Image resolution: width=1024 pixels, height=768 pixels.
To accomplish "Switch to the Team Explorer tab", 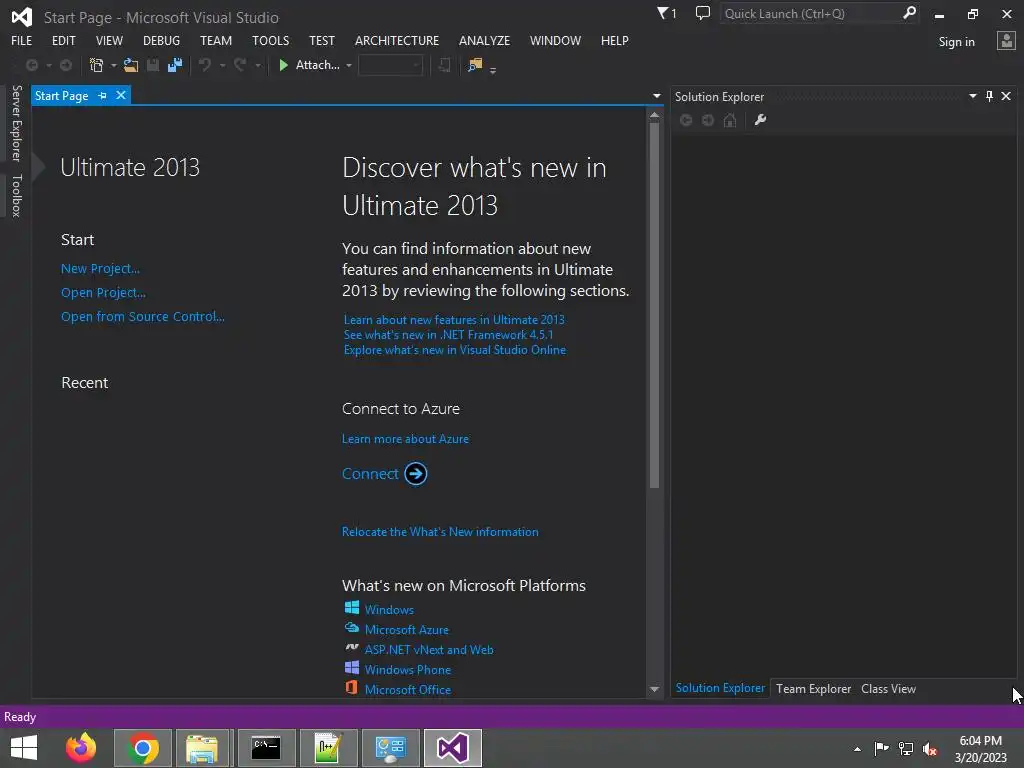I will 813,688.
